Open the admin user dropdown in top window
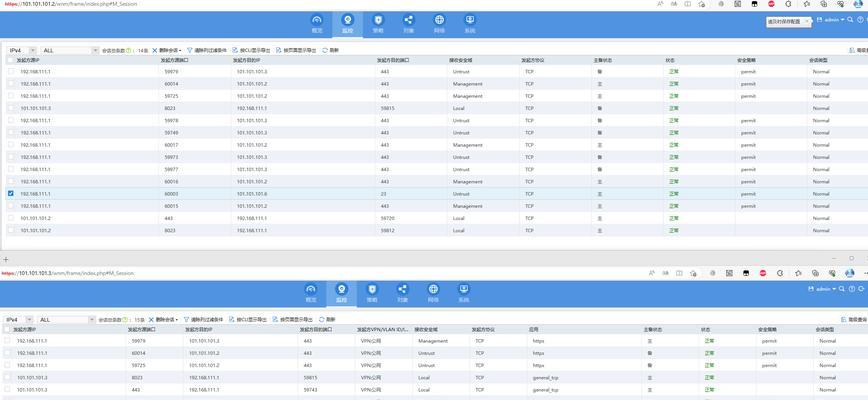Viewport: 868px width, 400px height. (832, 19)
